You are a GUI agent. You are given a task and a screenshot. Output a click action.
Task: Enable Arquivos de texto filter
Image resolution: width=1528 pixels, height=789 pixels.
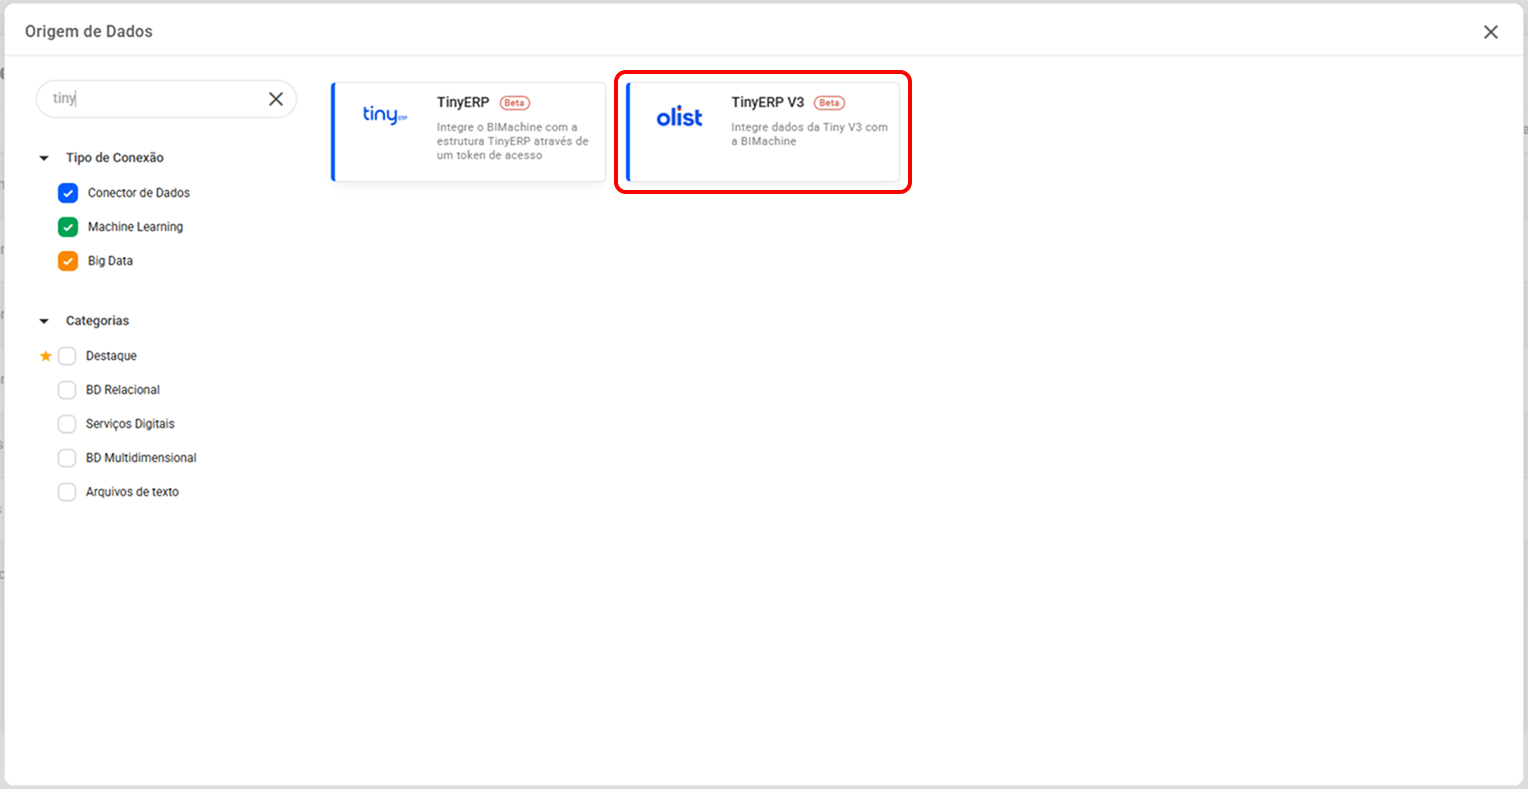click(67, 492)
